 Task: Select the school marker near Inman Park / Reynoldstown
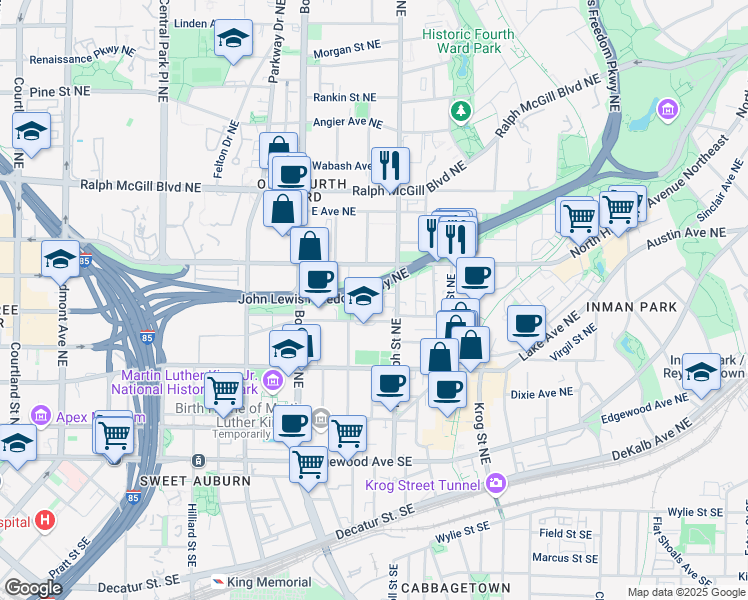701,374
